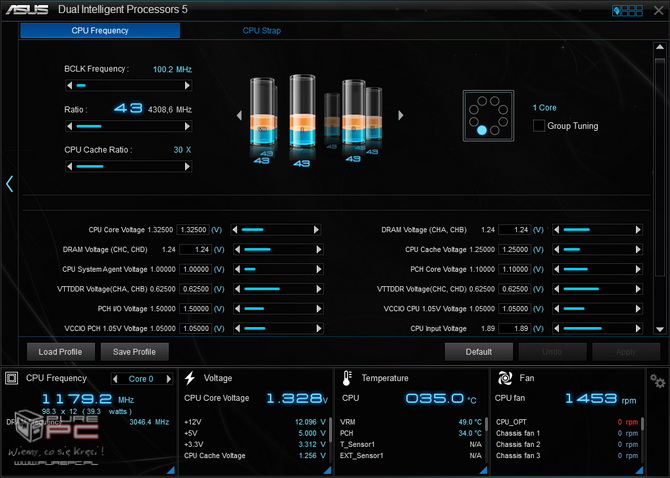Select the second core cylinder labeled 43

point(303,111)
